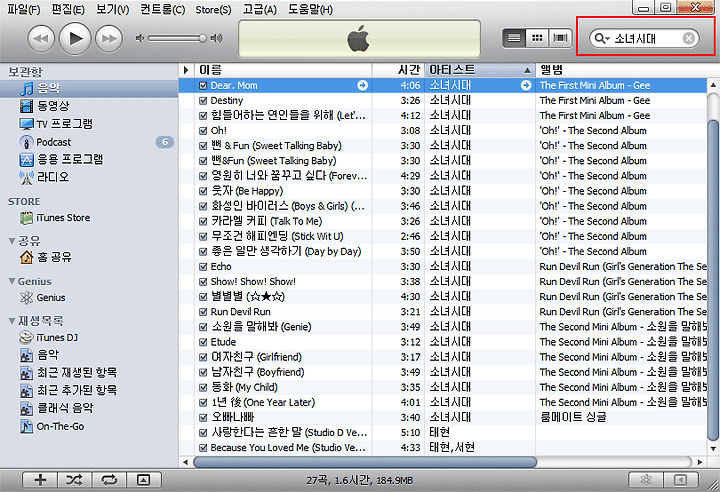Reverse sort order on 아티스트 column
The height and width of the screenshot is (492, 720).
tap(480, 70)
